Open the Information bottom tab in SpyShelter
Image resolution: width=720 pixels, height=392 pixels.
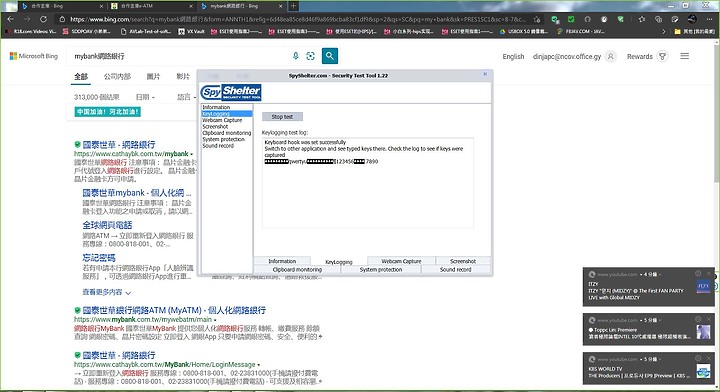pos(282,261)
